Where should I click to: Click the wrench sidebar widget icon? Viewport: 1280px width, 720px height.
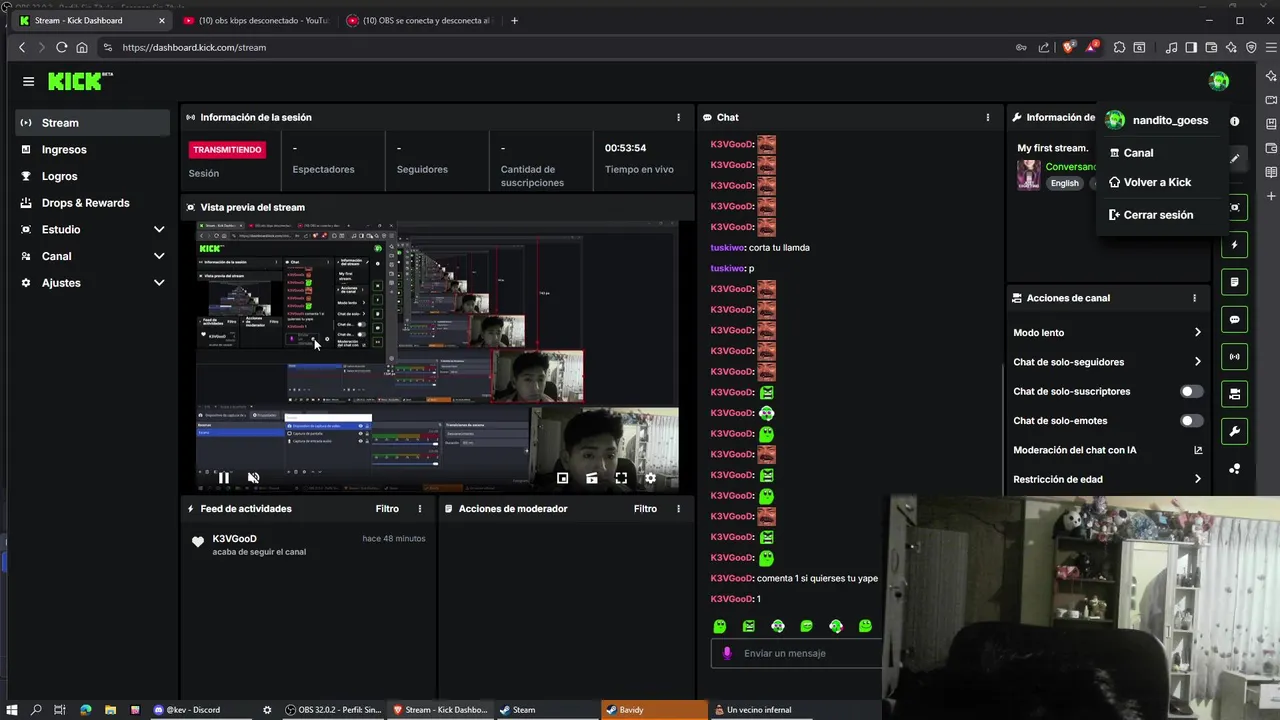click(1235, 432)
